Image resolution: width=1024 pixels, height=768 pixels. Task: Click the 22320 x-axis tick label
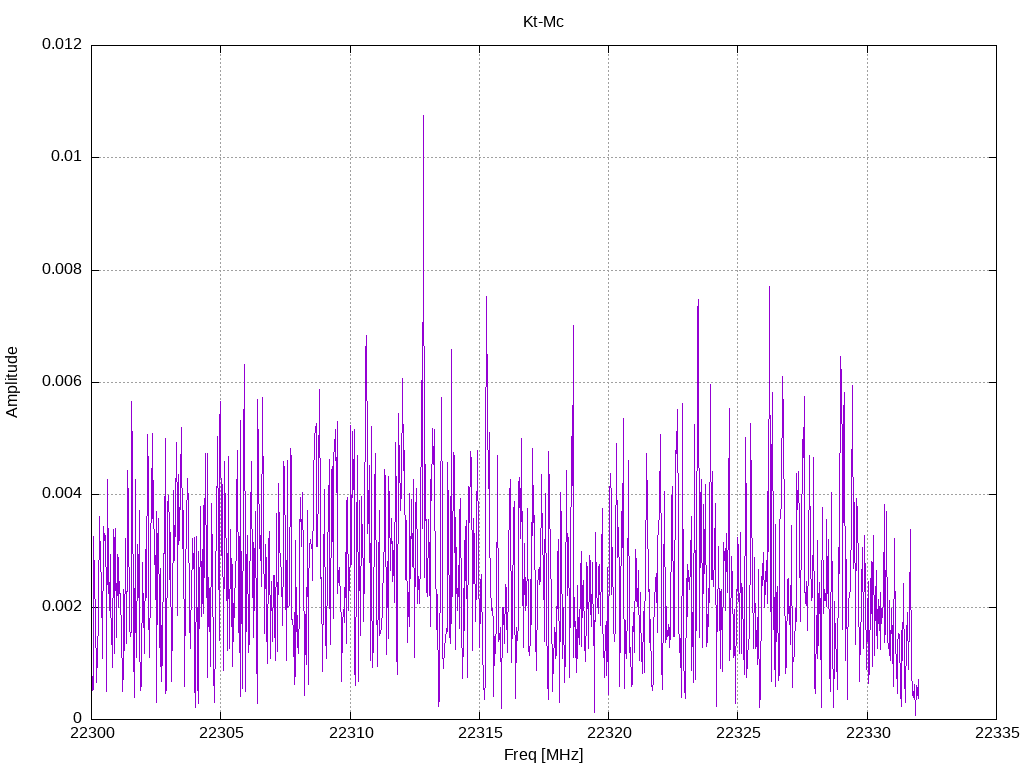pos(609,733)
